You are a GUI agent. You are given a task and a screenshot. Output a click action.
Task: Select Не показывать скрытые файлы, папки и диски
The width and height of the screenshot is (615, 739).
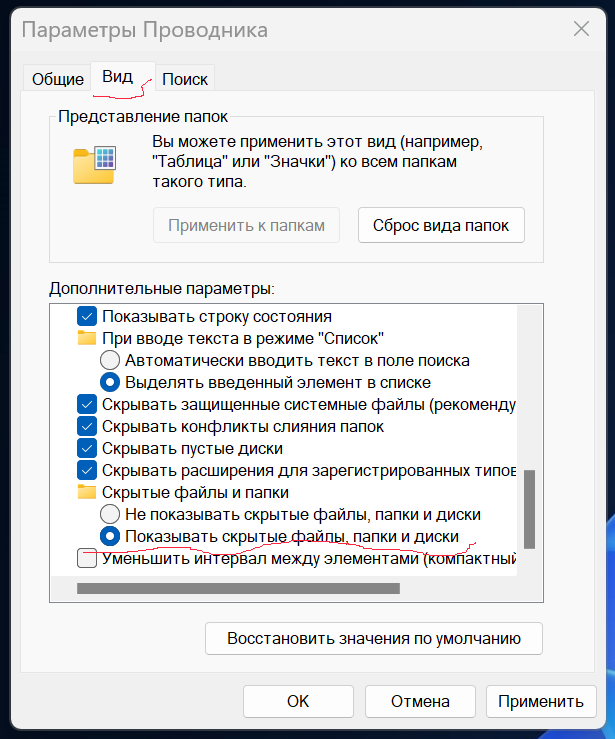pyautogui.click(x=110, y=514)
